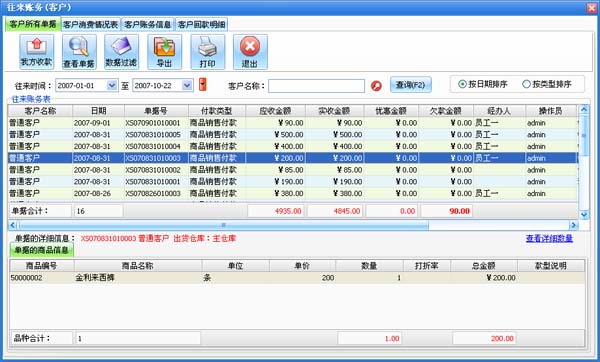The width and height of the screenshot is (600, 362).
Task: Switch to 客户消费情况表 tab
Action: pyautogui.click(x=91, y=25)
